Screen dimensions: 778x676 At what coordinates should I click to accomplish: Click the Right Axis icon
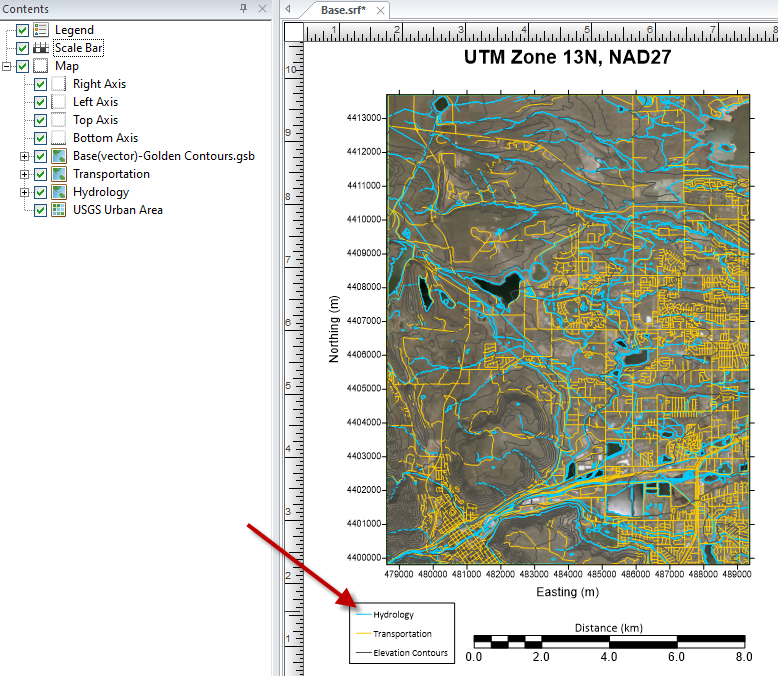point(59,84)
